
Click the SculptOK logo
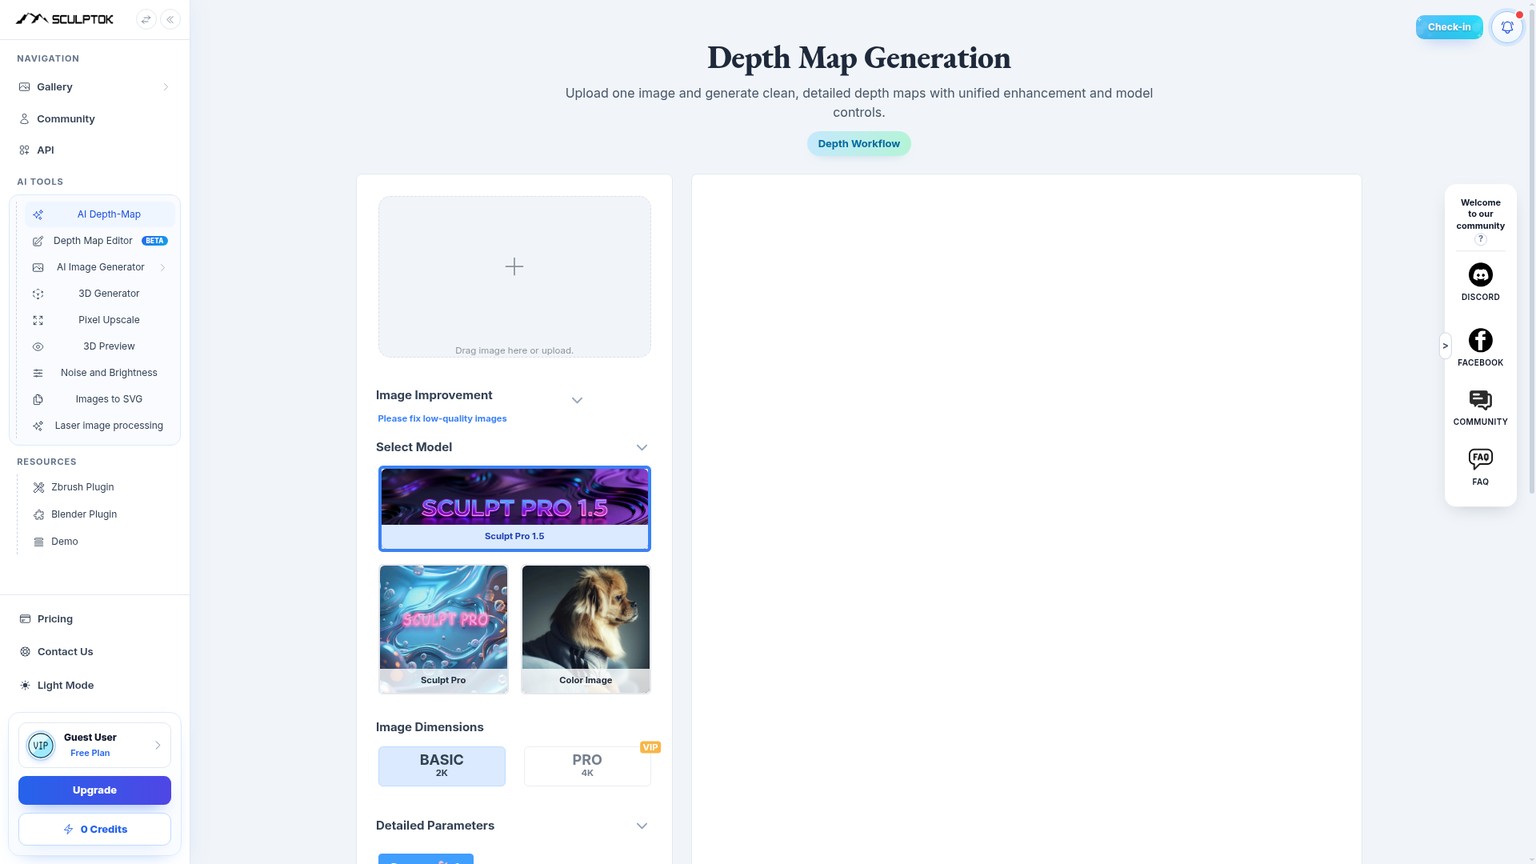[x=65, y=19]
